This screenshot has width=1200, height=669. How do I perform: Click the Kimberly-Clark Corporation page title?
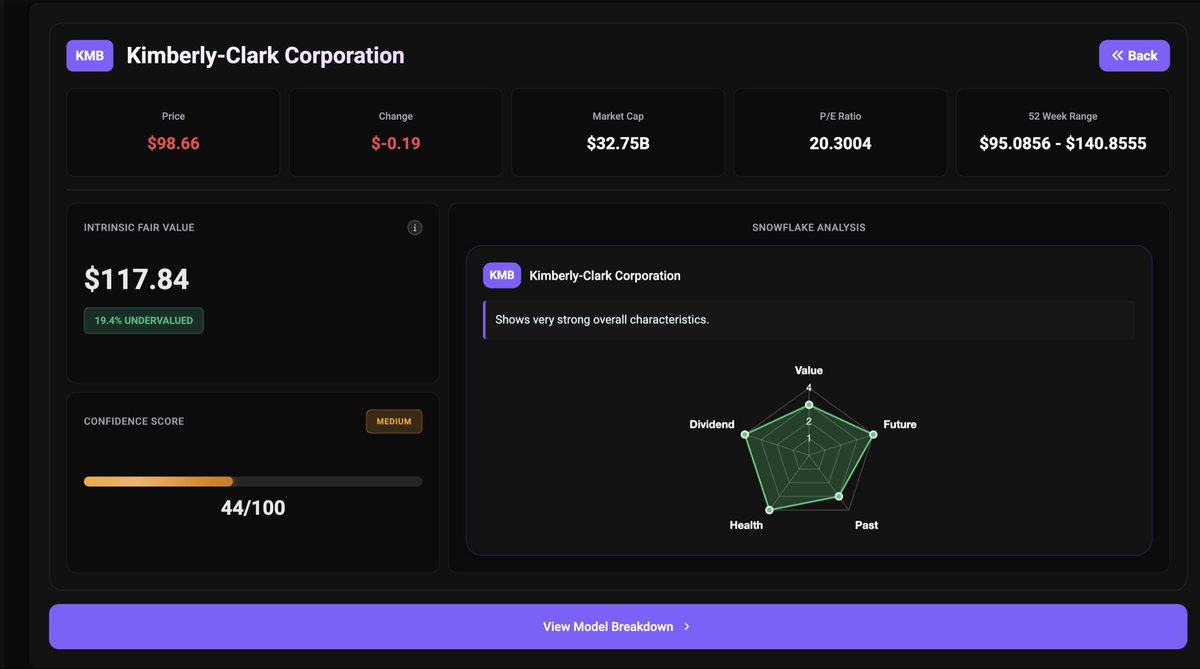pos(266,56)
